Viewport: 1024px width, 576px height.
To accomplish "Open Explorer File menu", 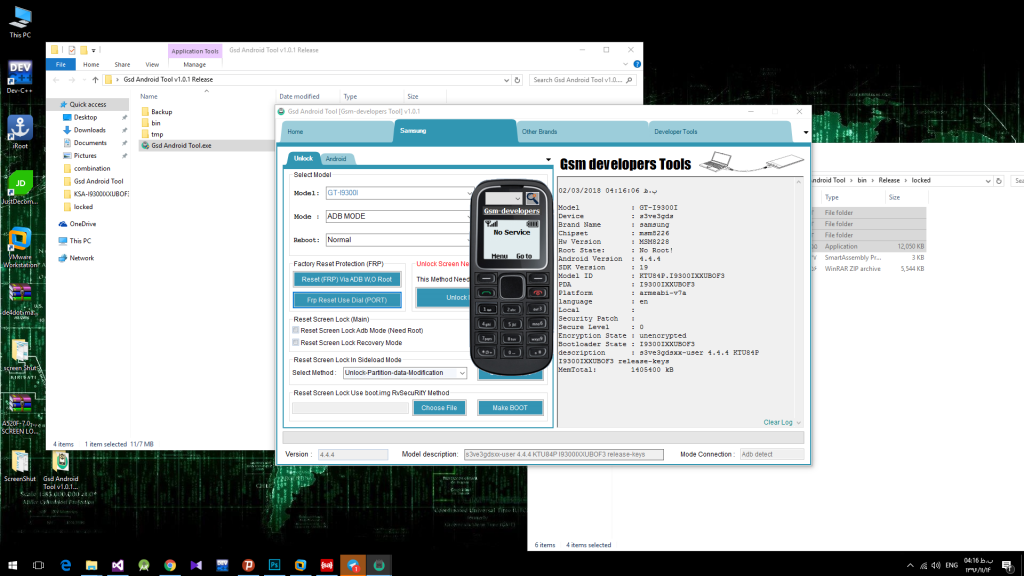I will (61, 65).
